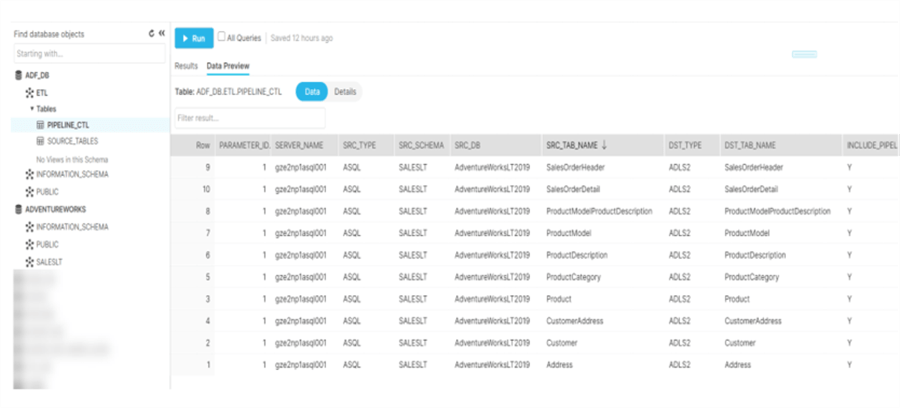Switch to the Data toggle view
The height and width of the screenshot is (408, 900).
(x=311, y=91)
